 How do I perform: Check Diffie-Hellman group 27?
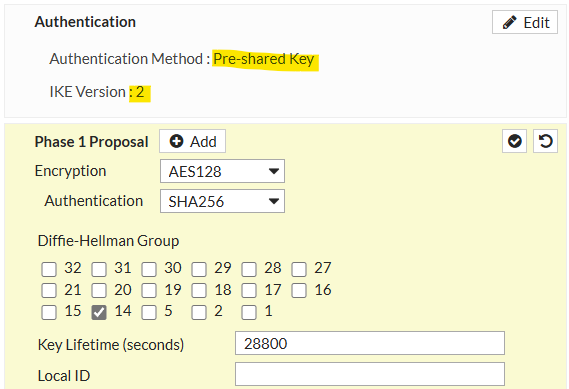tap(299, 269)
